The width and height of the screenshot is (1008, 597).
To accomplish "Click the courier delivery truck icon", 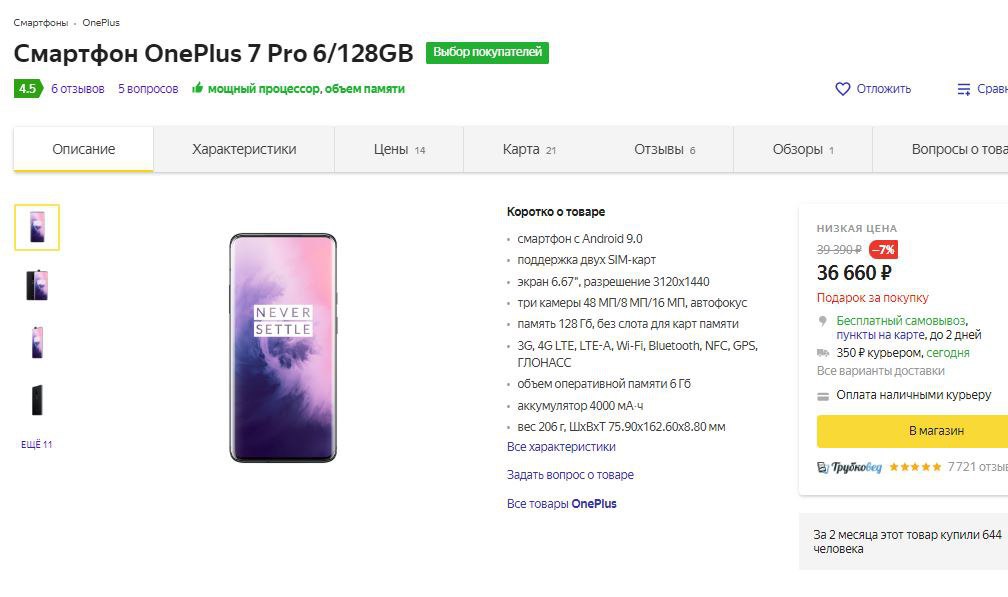I will click(823, 353).
